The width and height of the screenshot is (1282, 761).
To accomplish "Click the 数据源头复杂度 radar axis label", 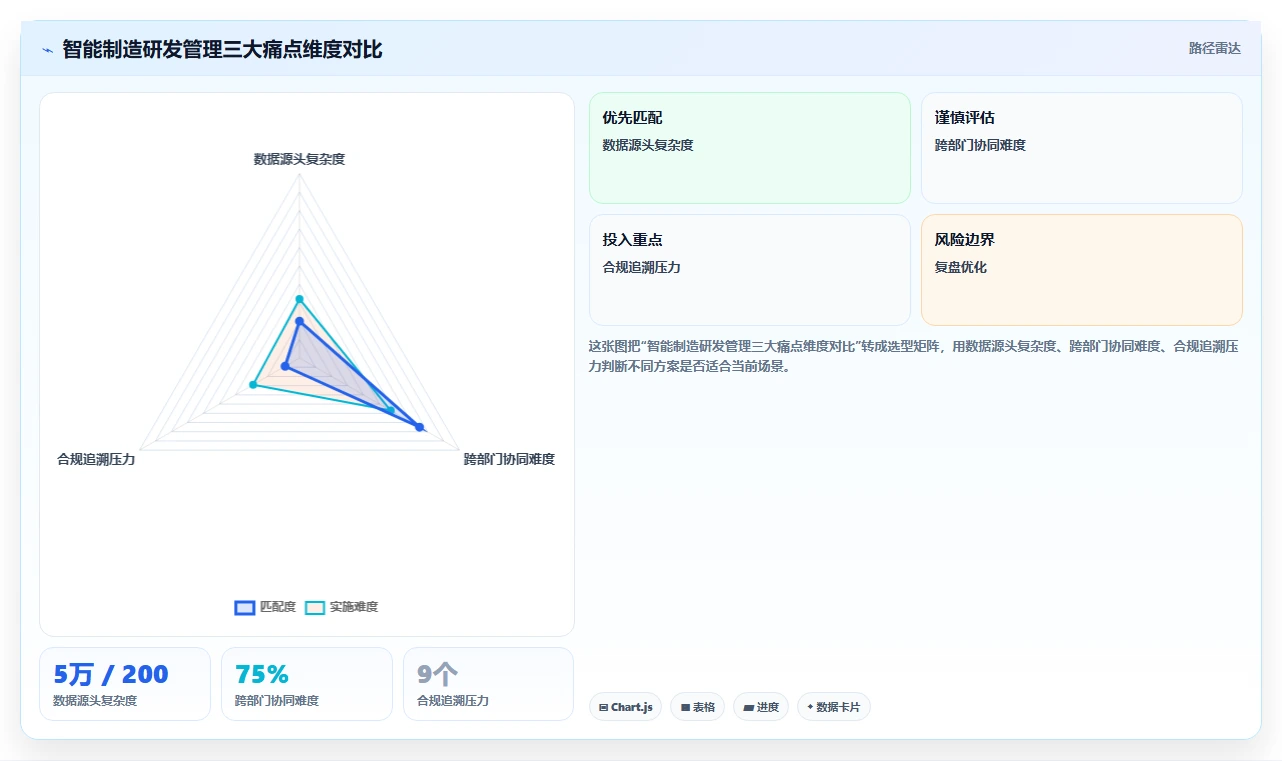I will [x=299, y=159].
